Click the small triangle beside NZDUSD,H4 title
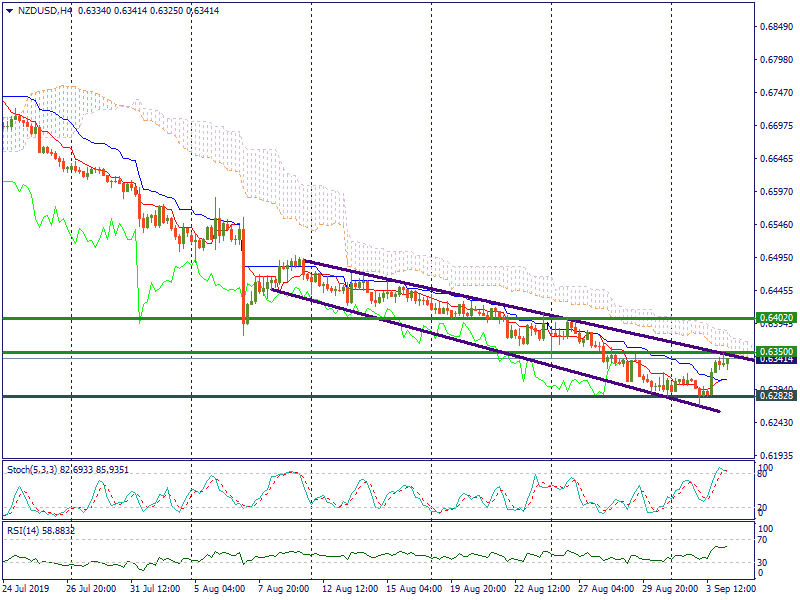 [10, 11]
